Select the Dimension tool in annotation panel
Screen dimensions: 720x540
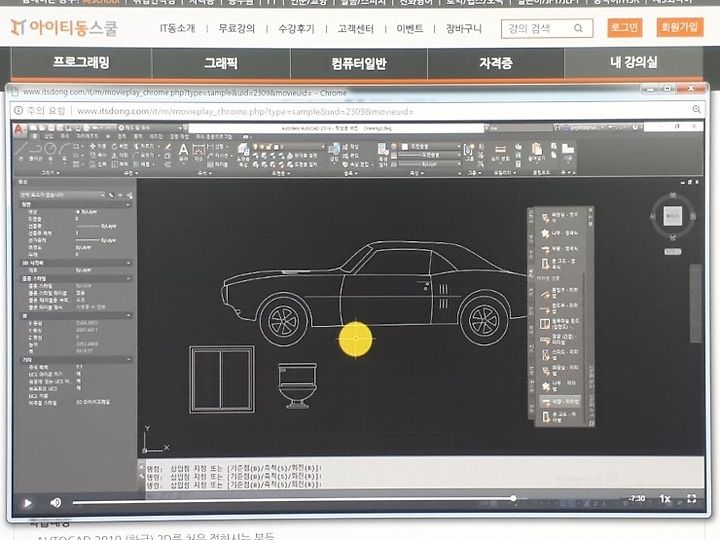click(198, 151)
